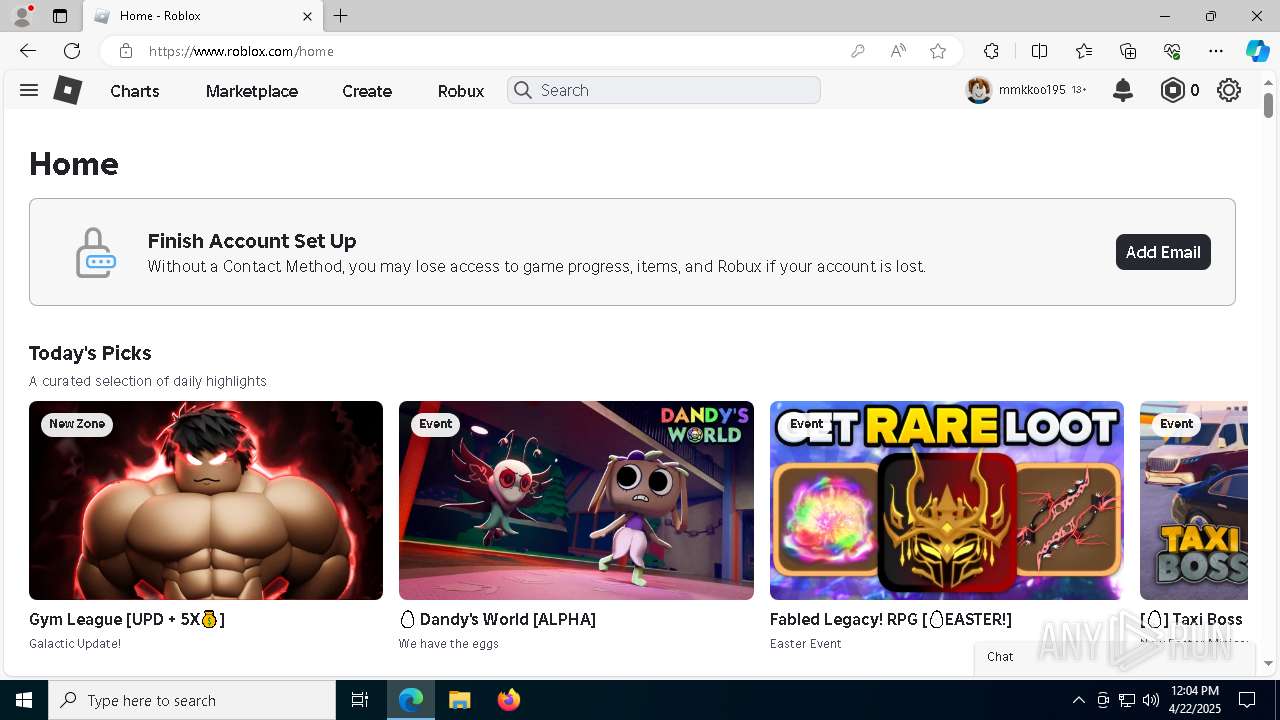Click the Read aloud icon
Viewport: 1280px width, 720px height.
click(x=898, y=51)
